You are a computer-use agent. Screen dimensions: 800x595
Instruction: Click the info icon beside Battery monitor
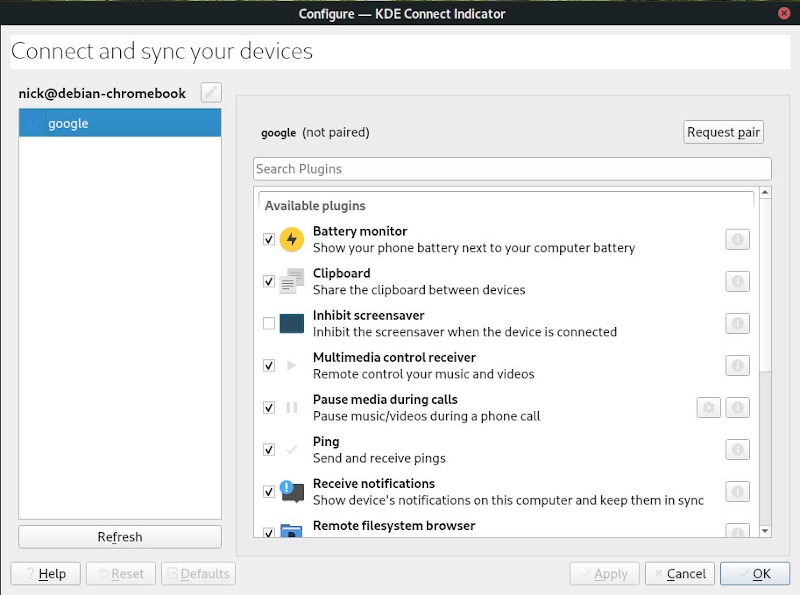(738, 238)
